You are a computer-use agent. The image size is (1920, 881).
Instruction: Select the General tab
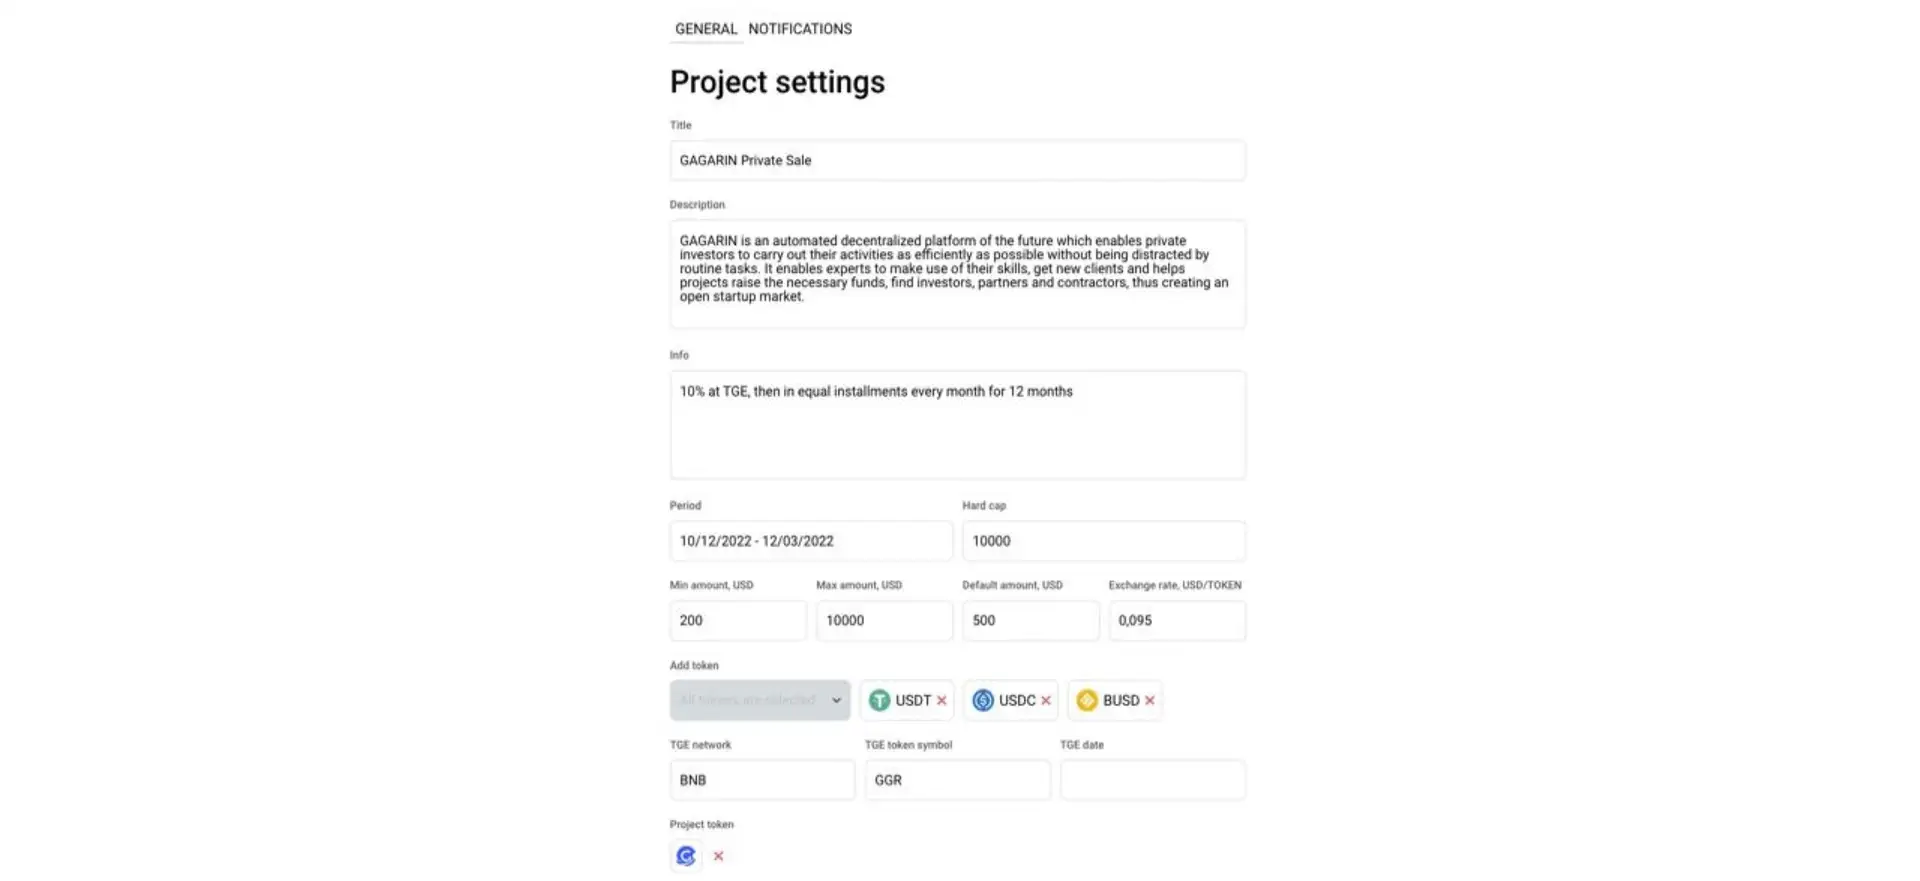(x=705, y=29)
